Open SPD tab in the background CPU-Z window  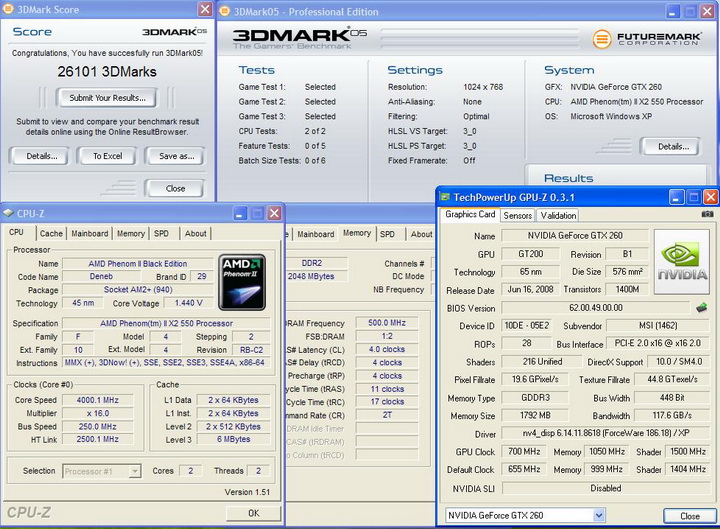tap(387, 234)
